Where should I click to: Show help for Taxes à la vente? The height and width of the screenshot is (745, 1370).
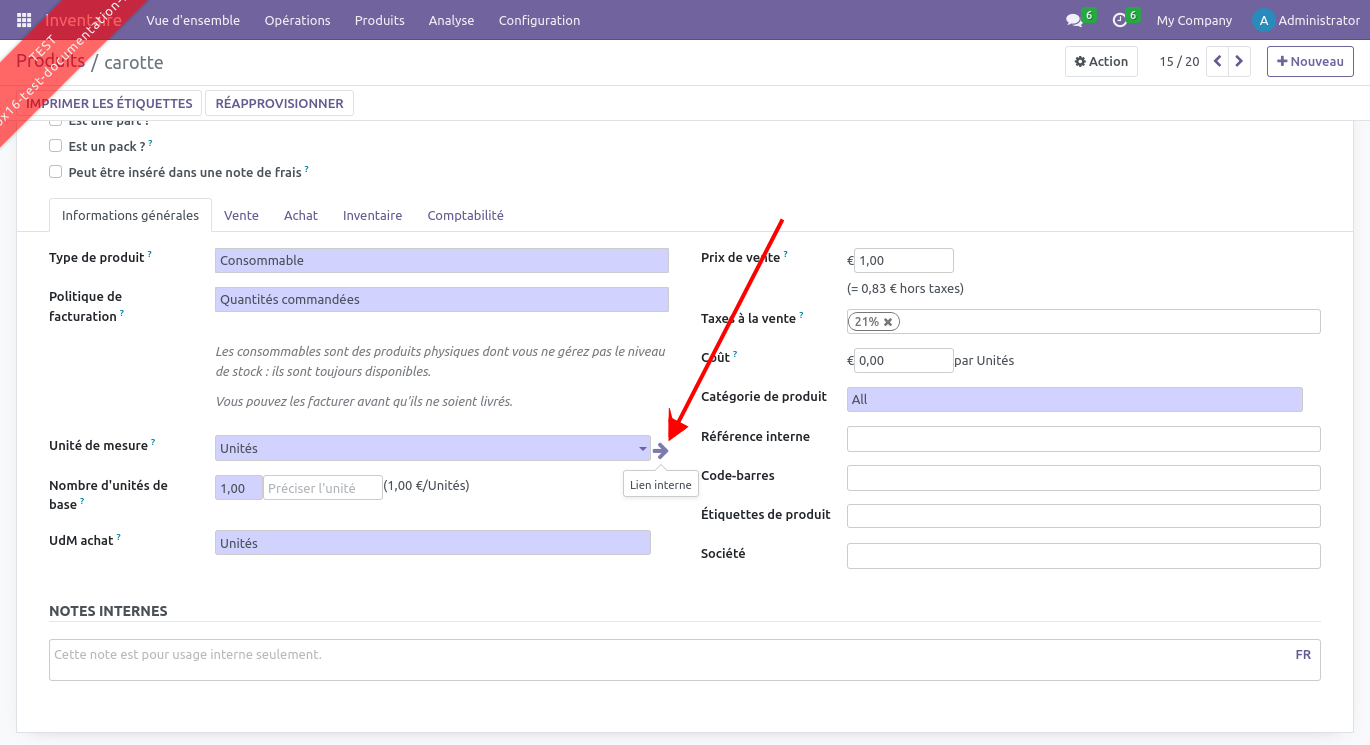coord(802,316)
